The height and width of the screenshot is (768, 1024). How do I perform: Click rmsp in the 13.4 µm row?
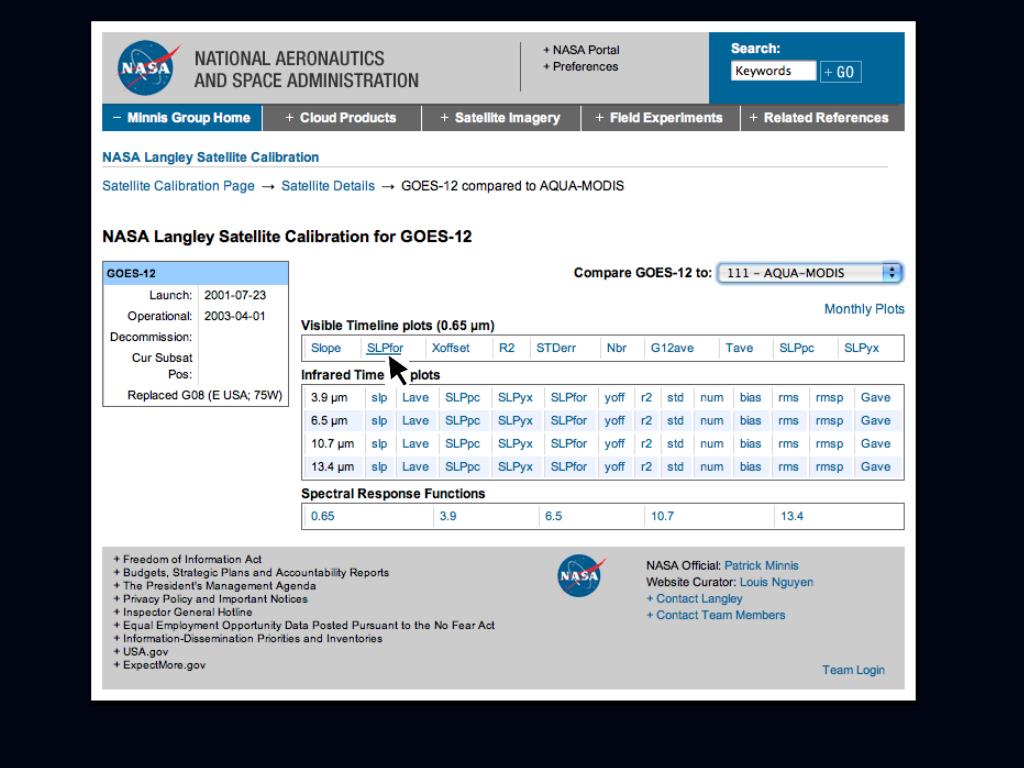coord(829,467)
